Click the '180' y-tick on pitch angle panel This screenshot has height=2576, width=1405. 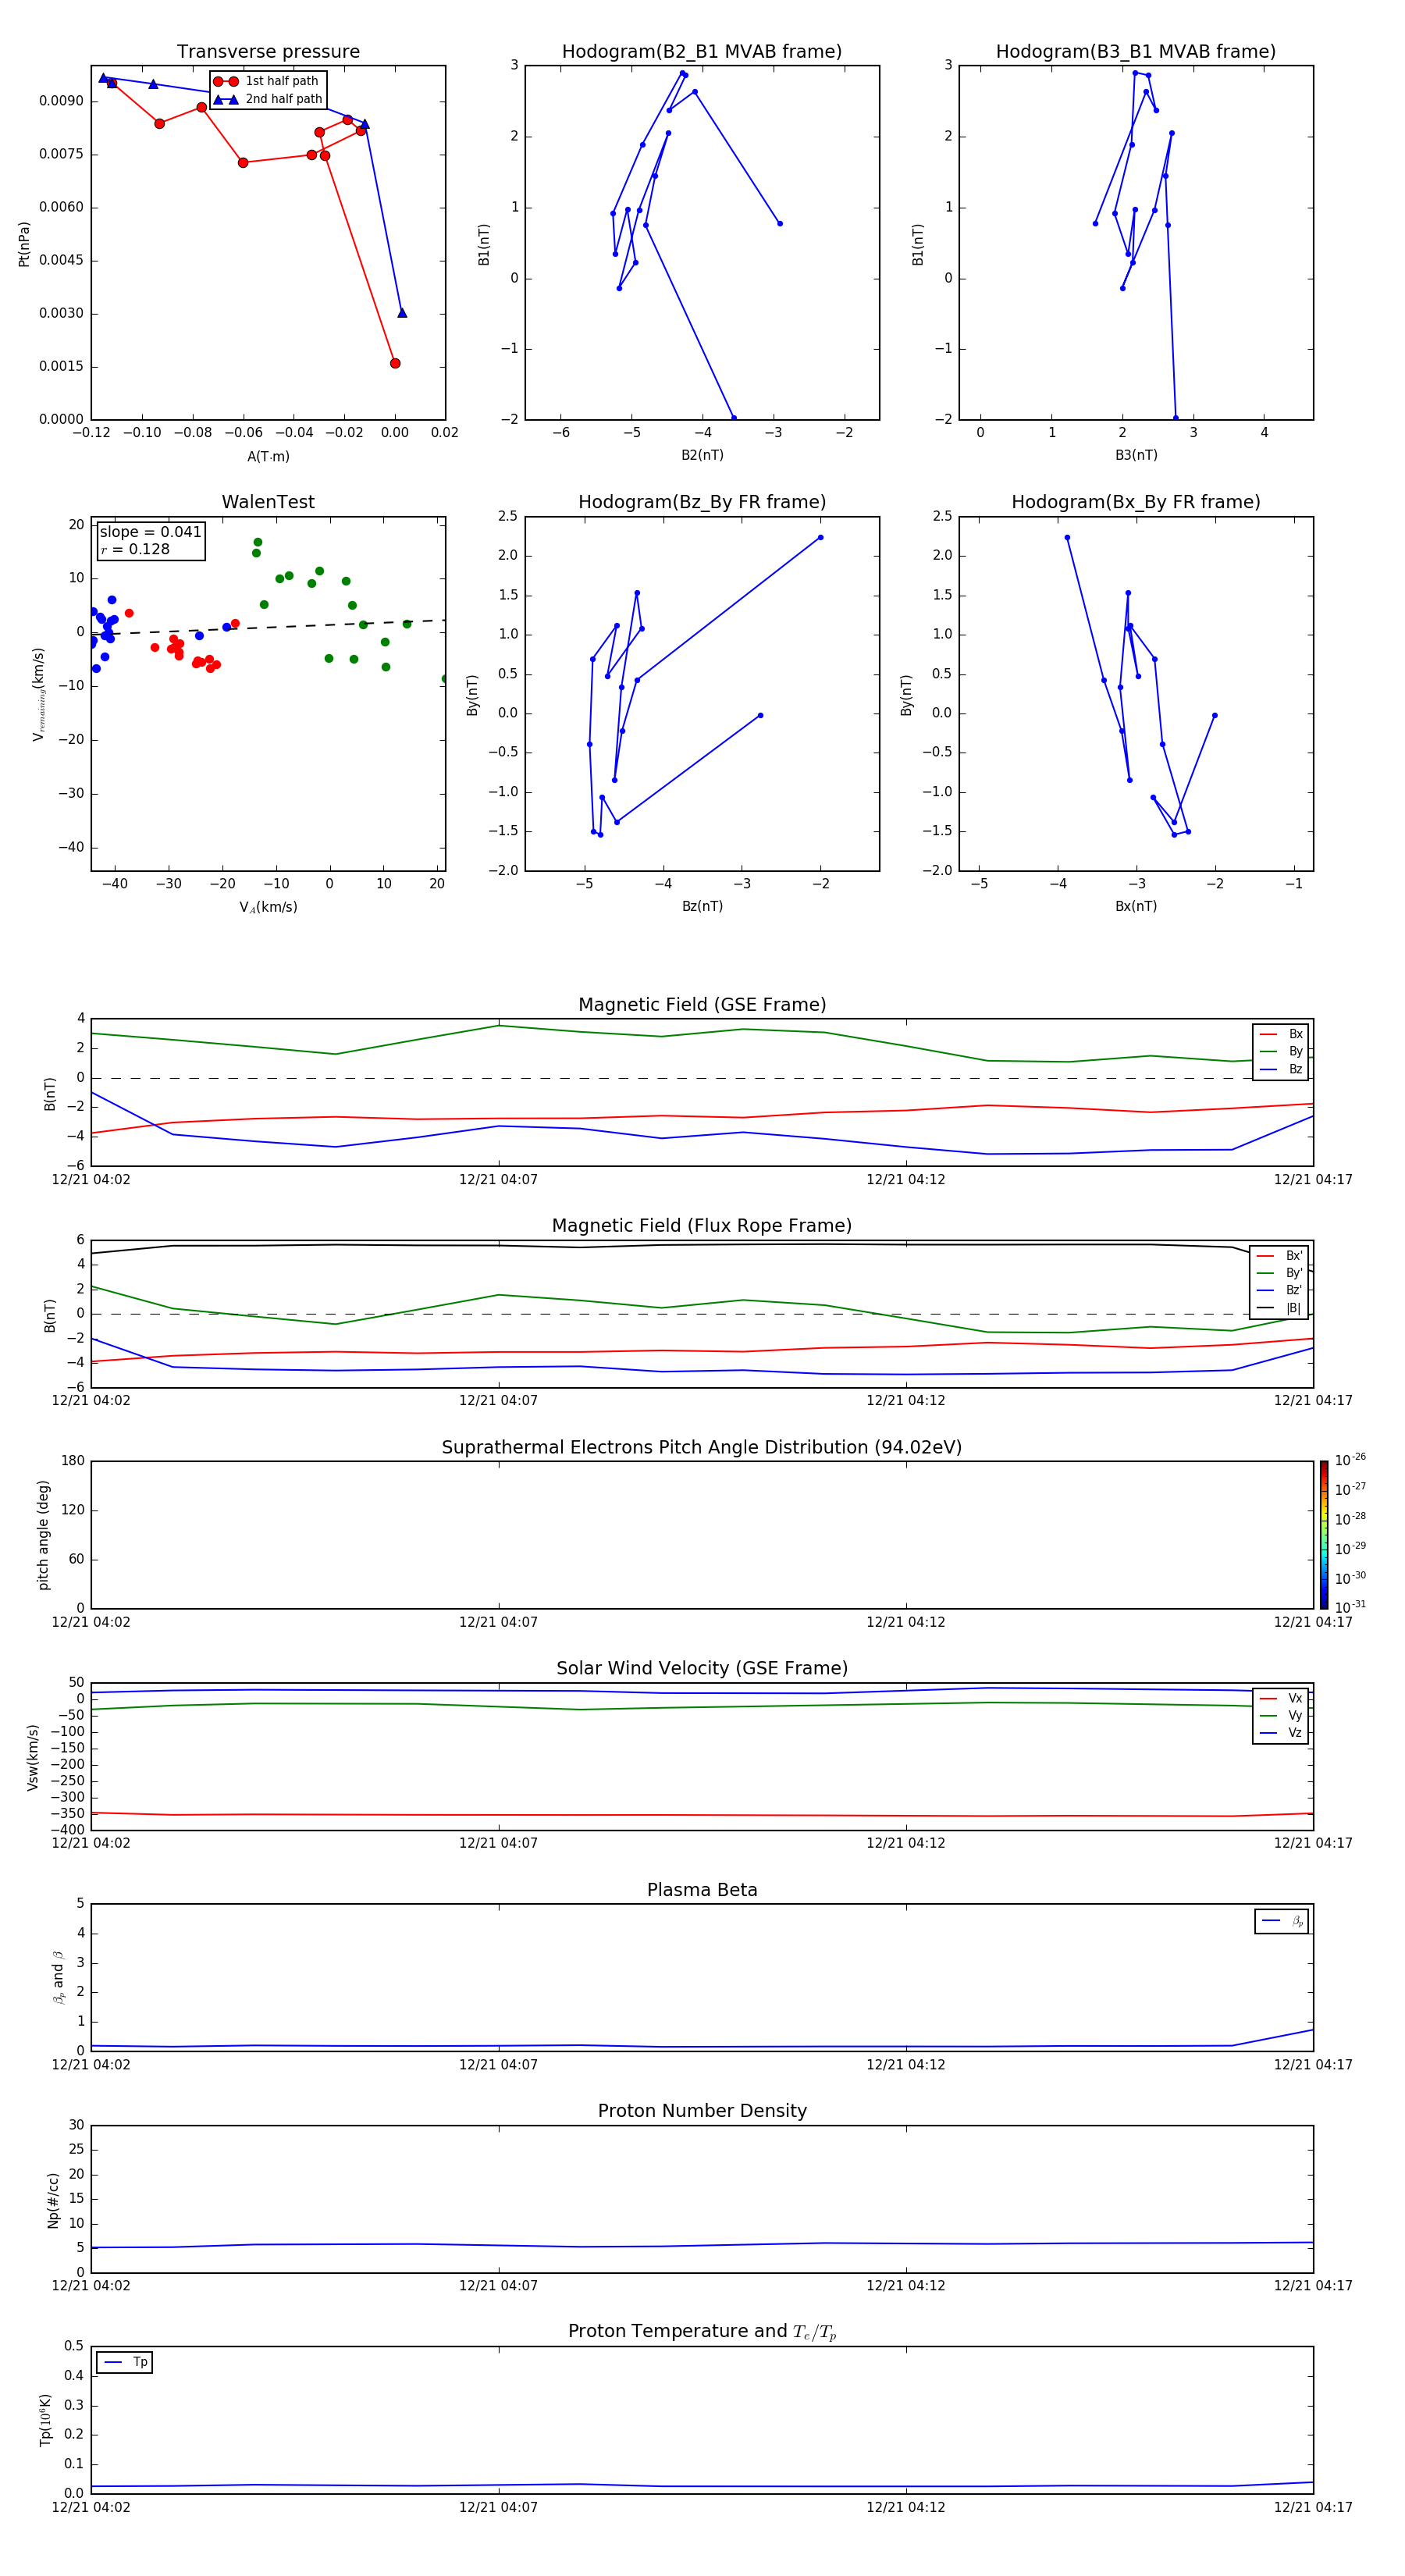pos(73,1461)
